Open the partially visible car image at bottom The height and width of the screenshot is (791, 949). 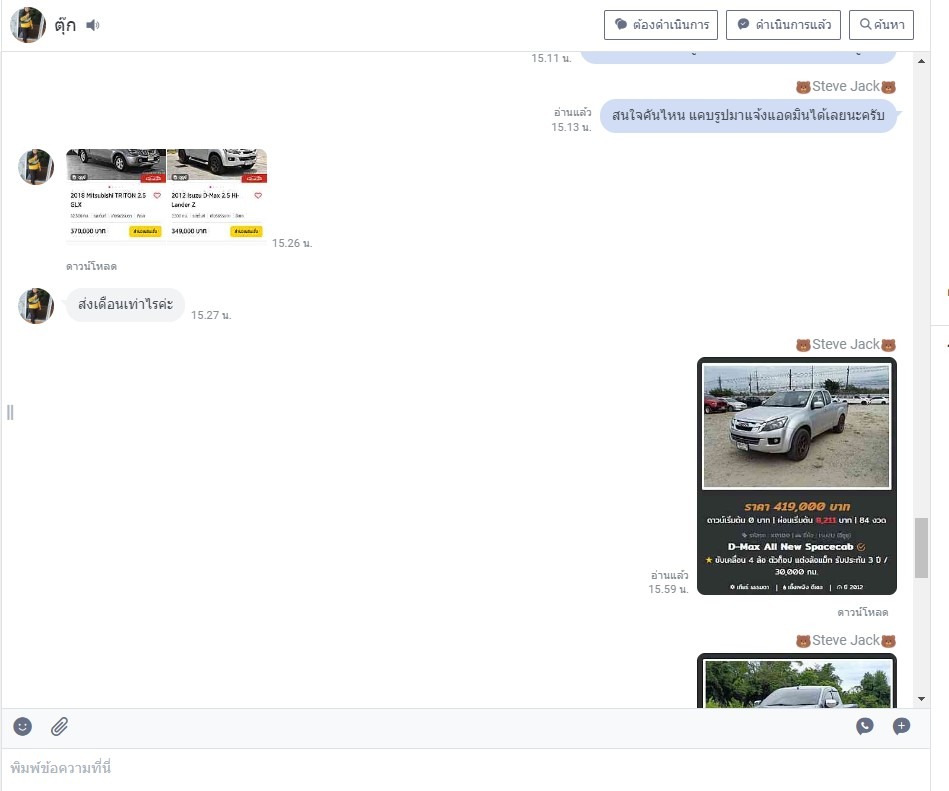[x=796, y=681]
